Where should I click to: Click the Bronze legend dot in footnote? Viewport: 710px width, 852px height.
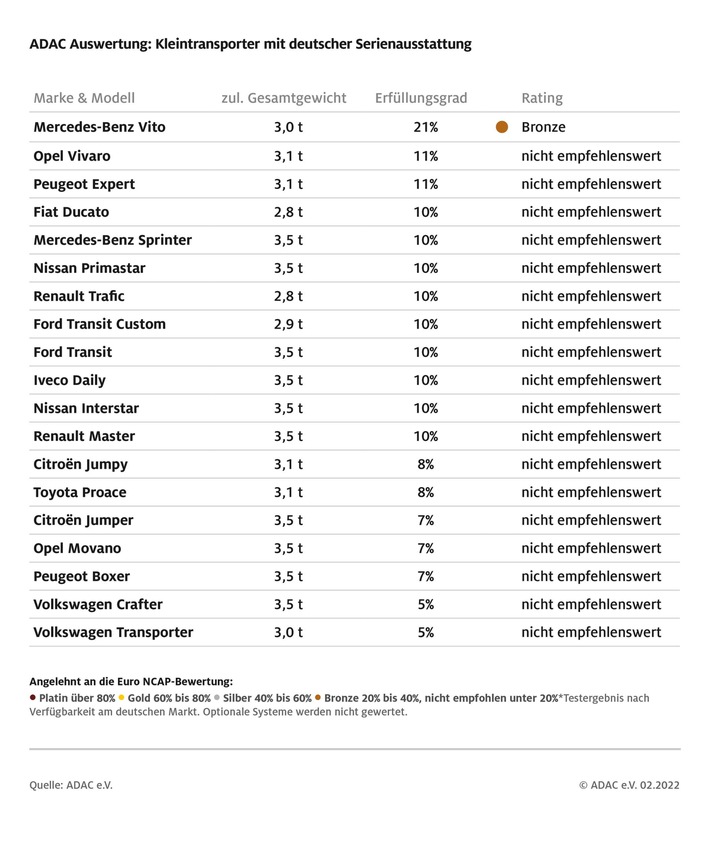(x=318, y=698)
